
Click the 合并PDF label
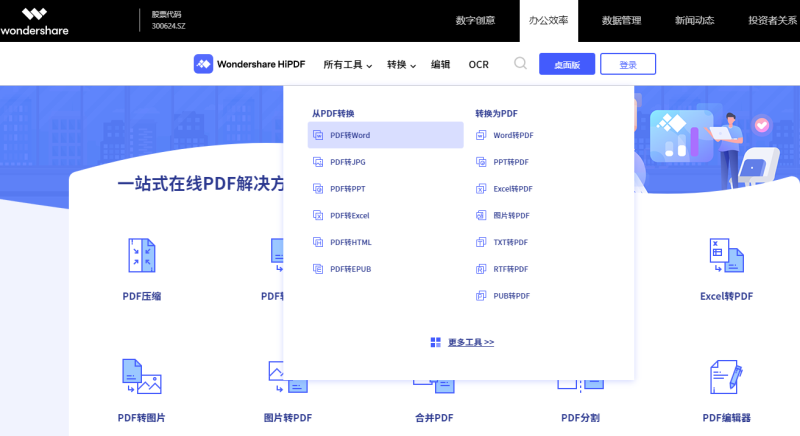click(x=434, y=418)
